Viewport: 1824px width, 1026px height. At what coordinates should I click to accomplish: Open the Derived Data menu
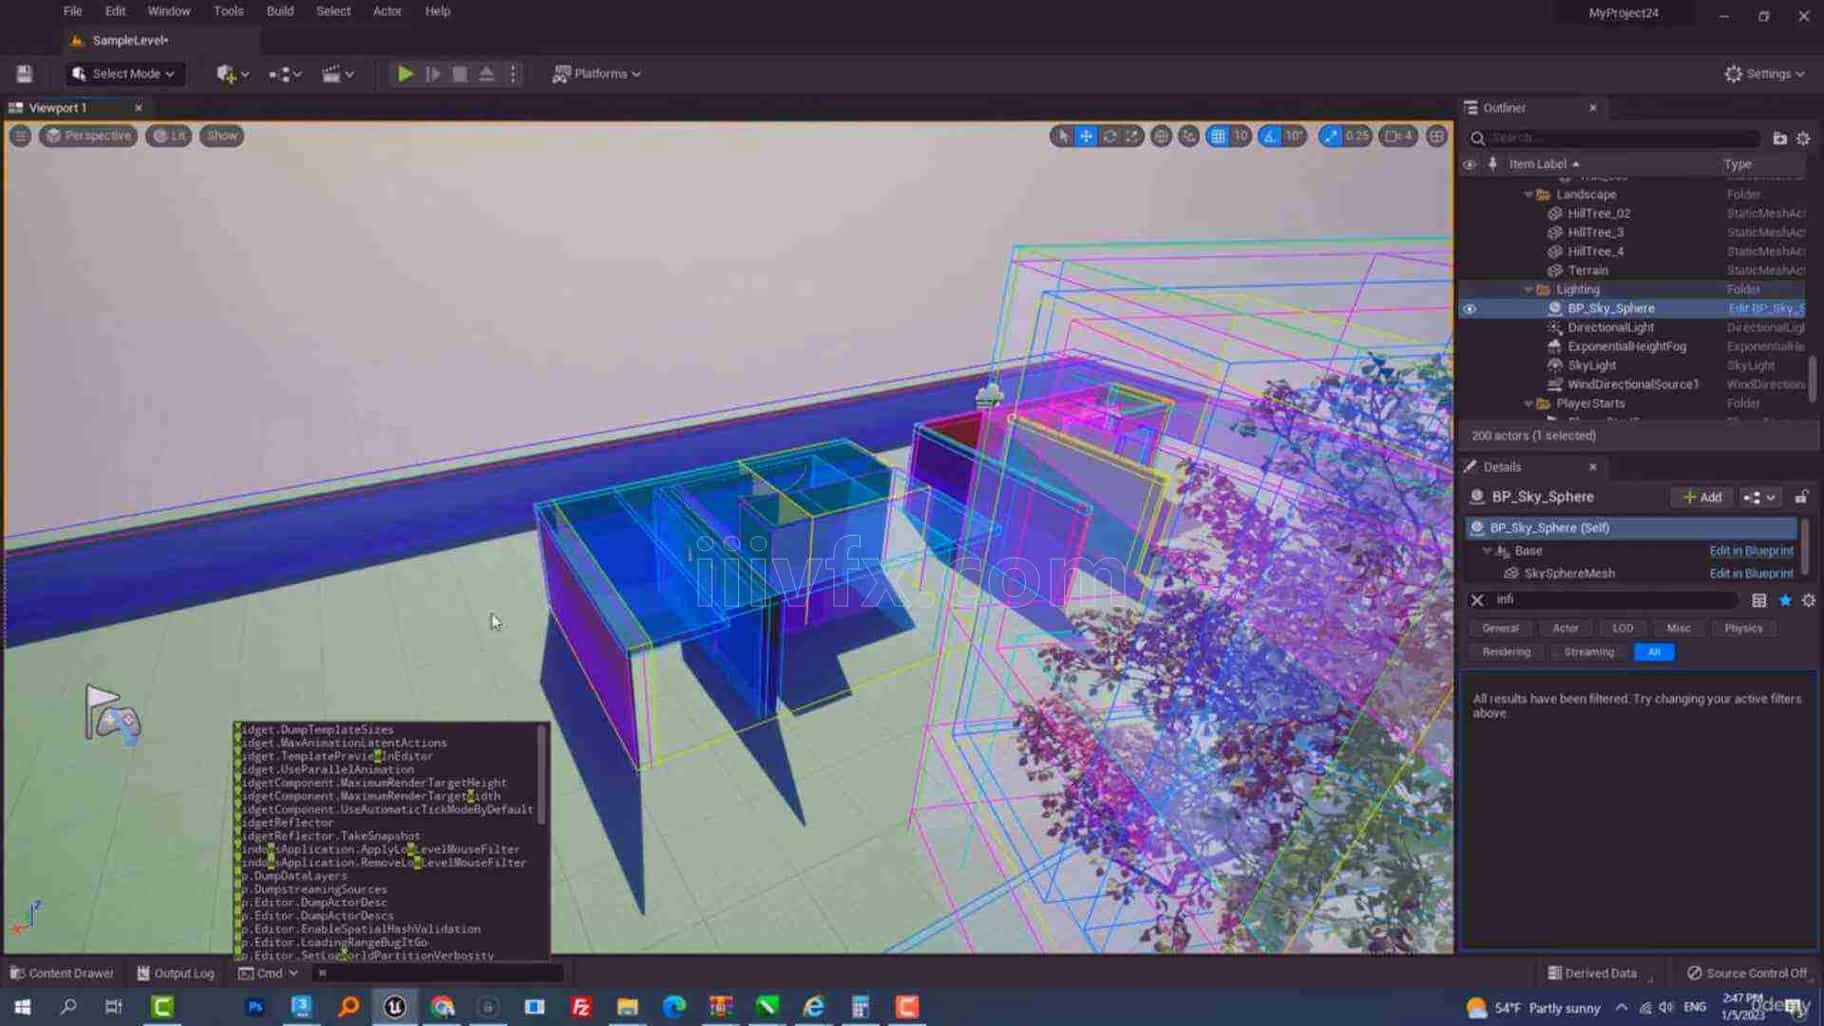(1593, 973)
